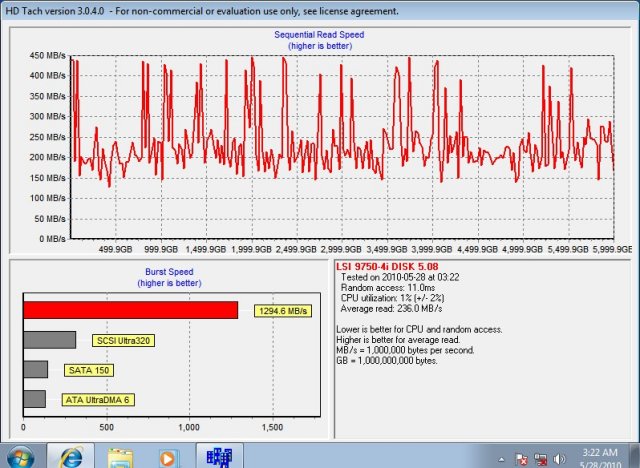
Task: Show hidden tray icons arrow
Action: 502,459
